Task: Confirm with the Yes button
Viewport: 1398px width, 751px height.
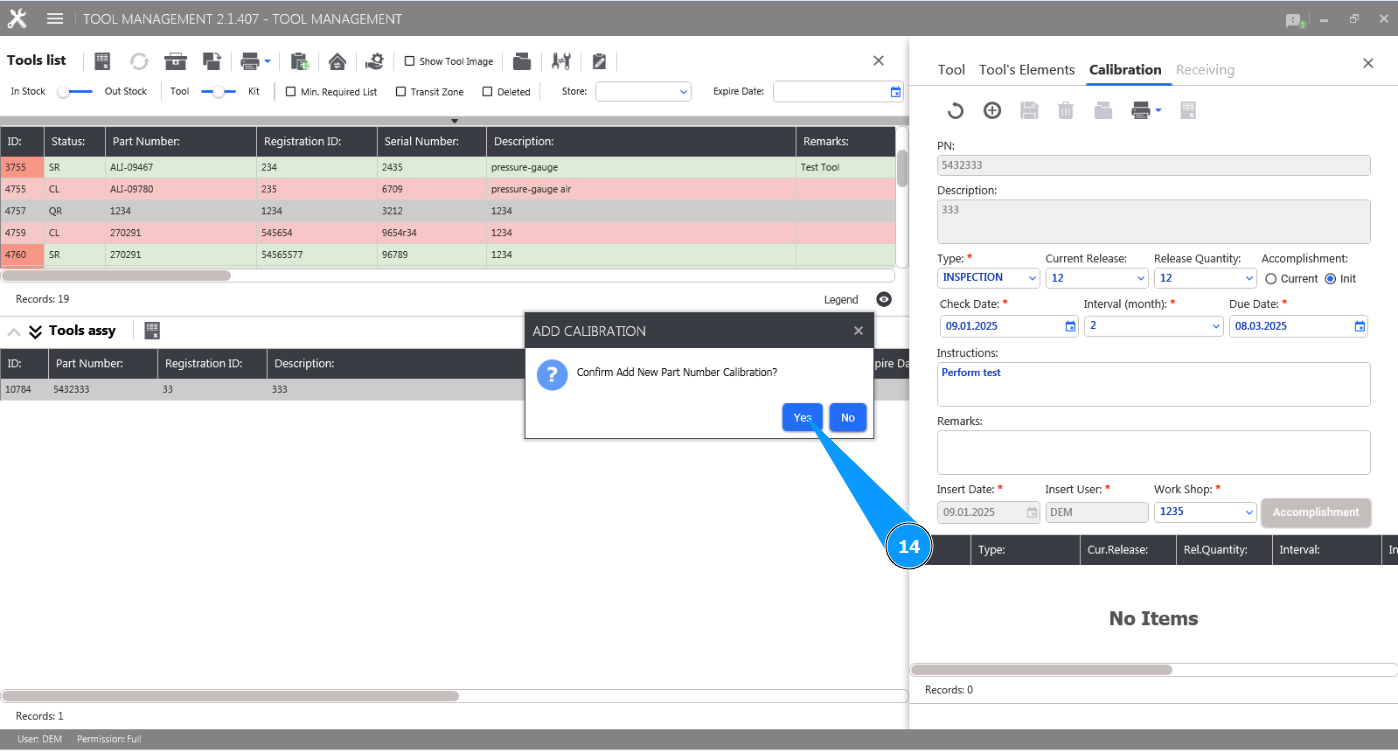Action: (x=802, y=418)
